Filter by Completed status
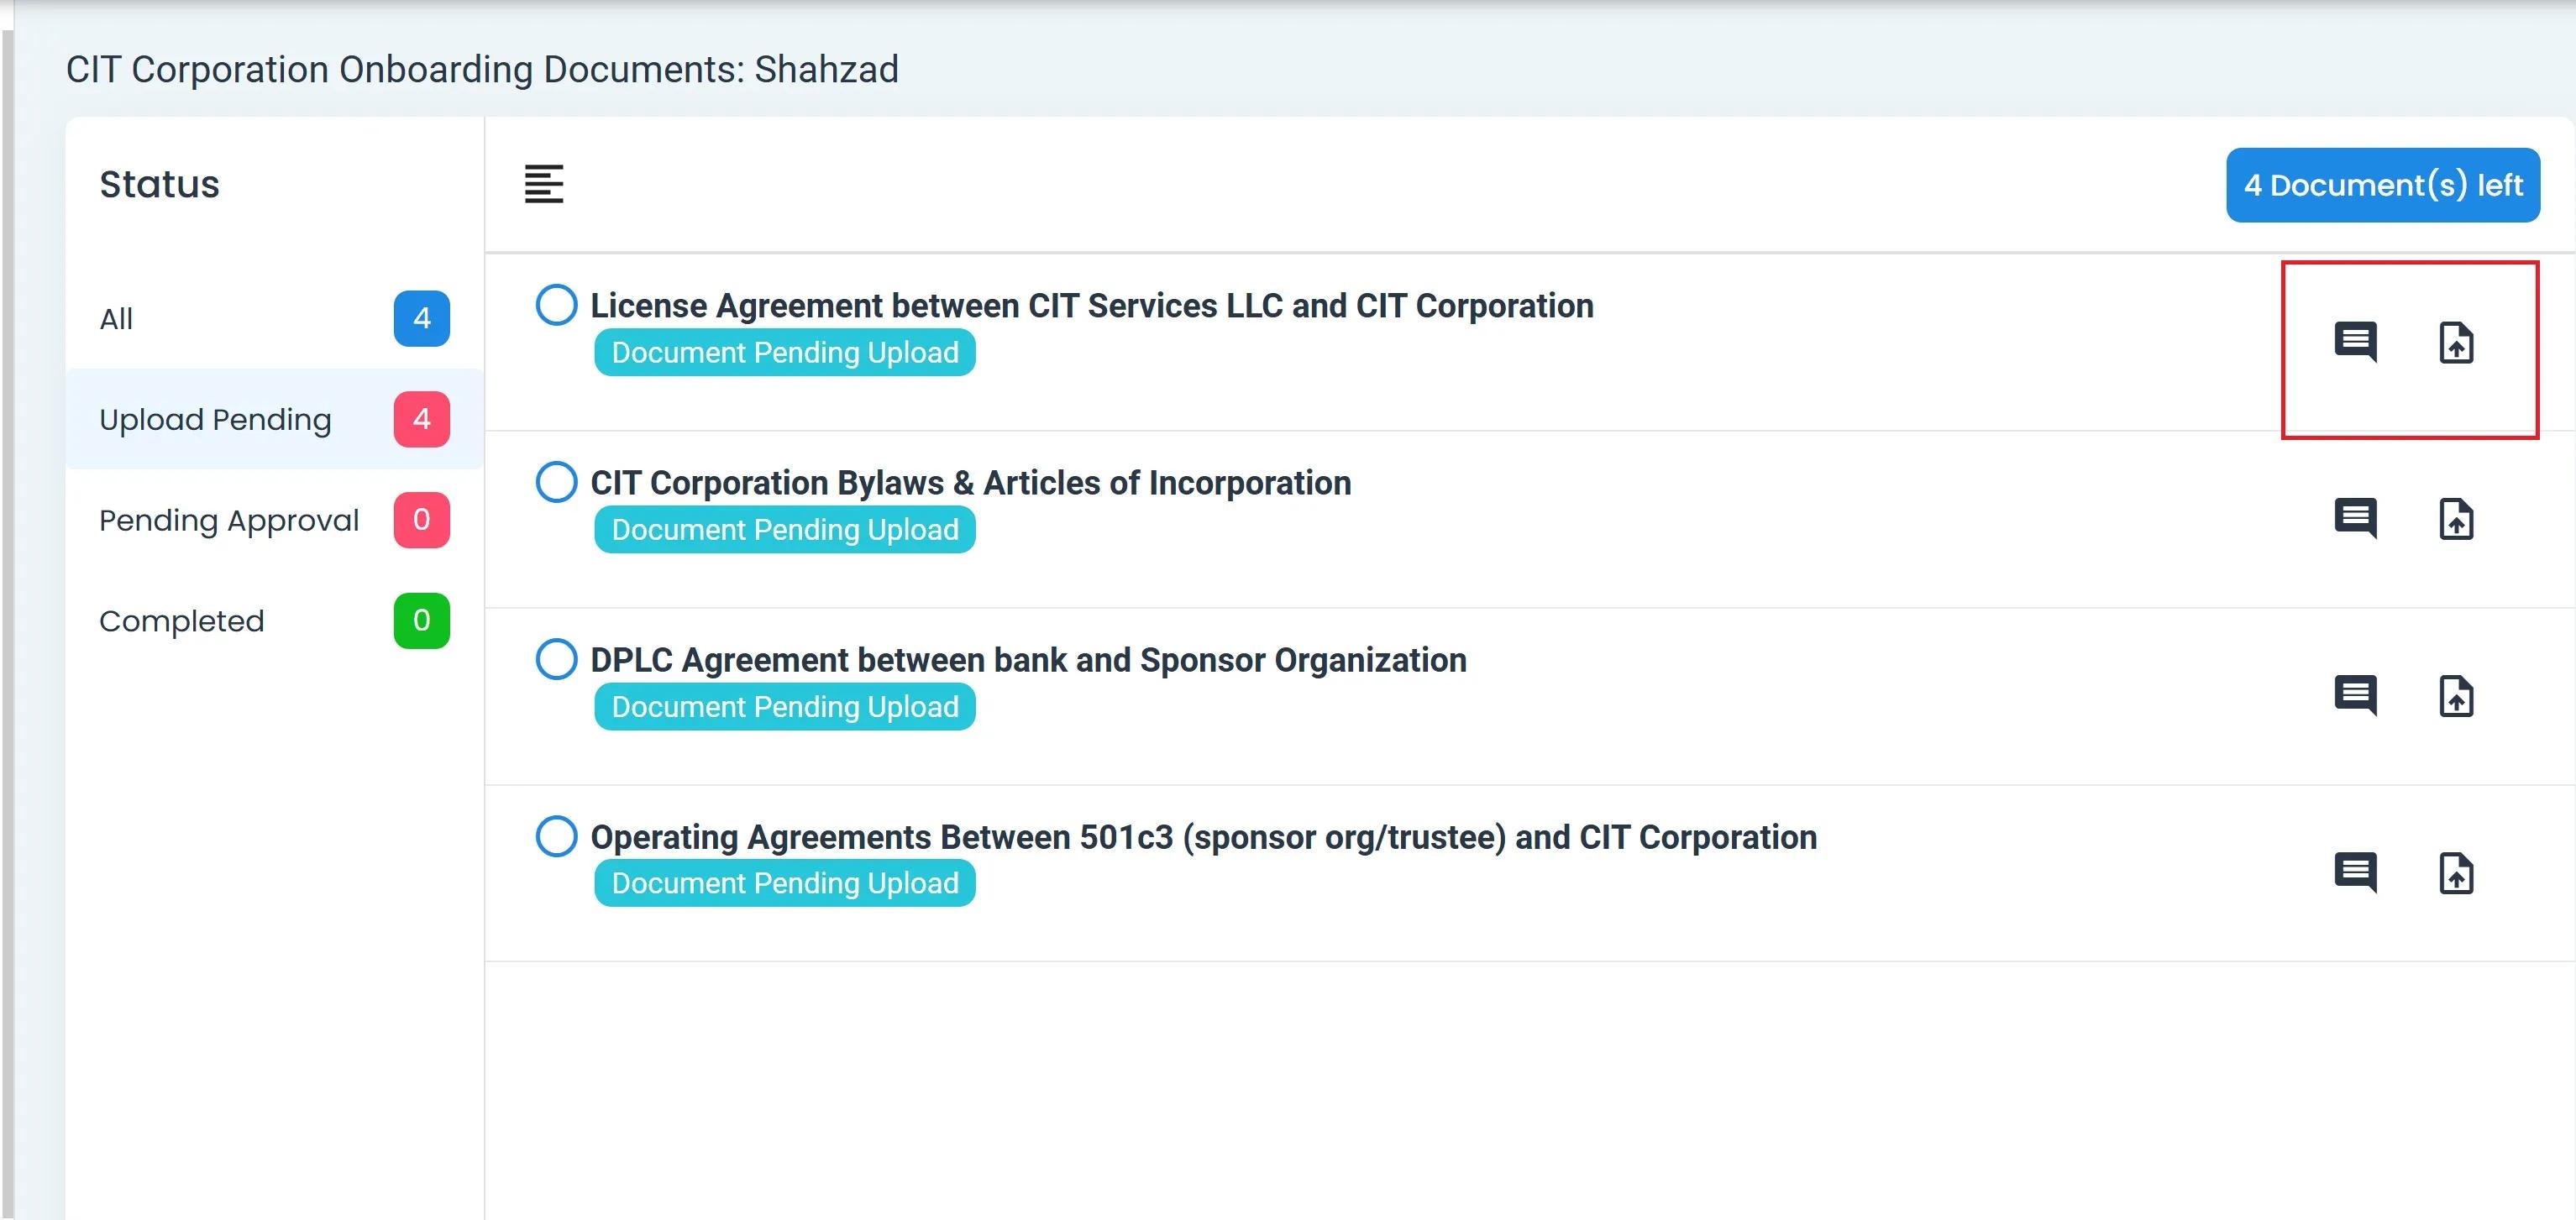This screenshot has height=1220, width=2576. point(272,621)
